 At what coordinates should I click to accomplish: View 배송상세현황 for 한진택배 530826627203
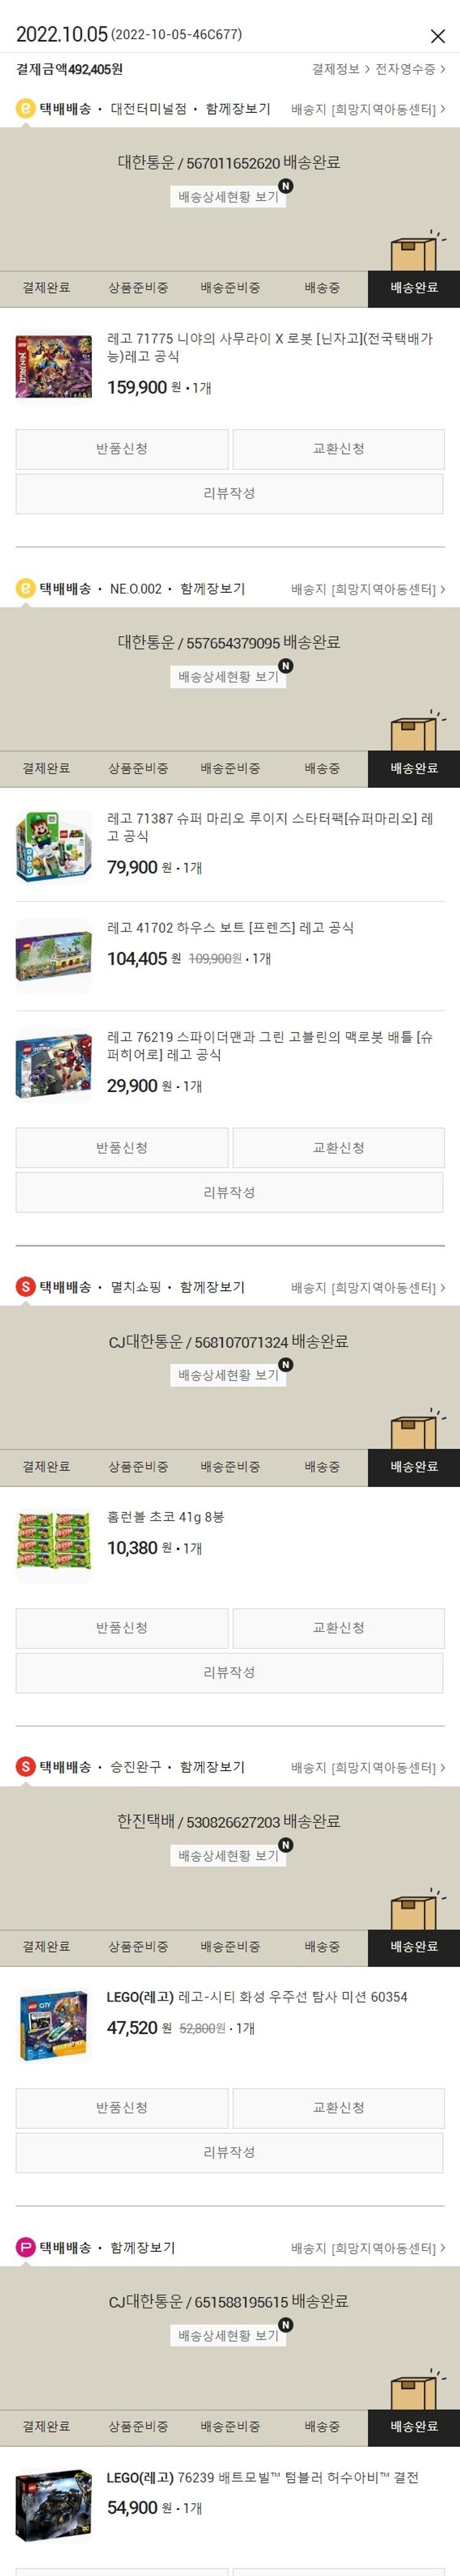click(x=229, y=1856)
